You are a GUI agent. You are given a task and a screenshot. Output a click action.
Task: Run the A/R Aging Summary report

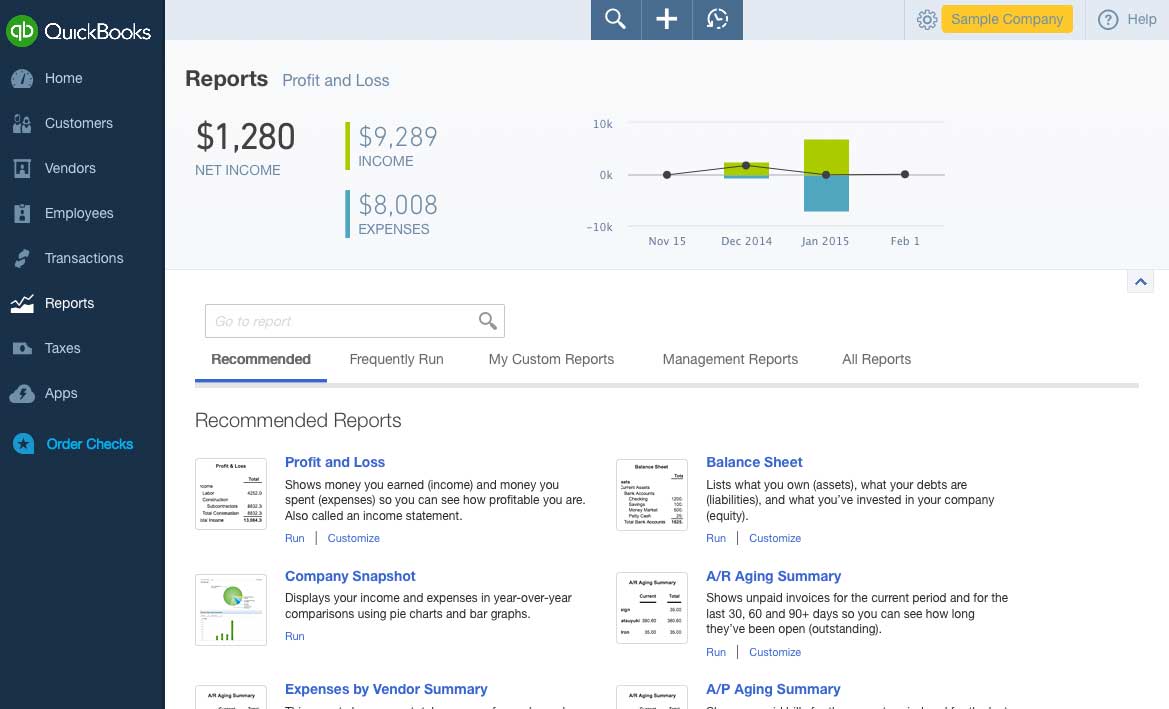[x=716, y=652]
